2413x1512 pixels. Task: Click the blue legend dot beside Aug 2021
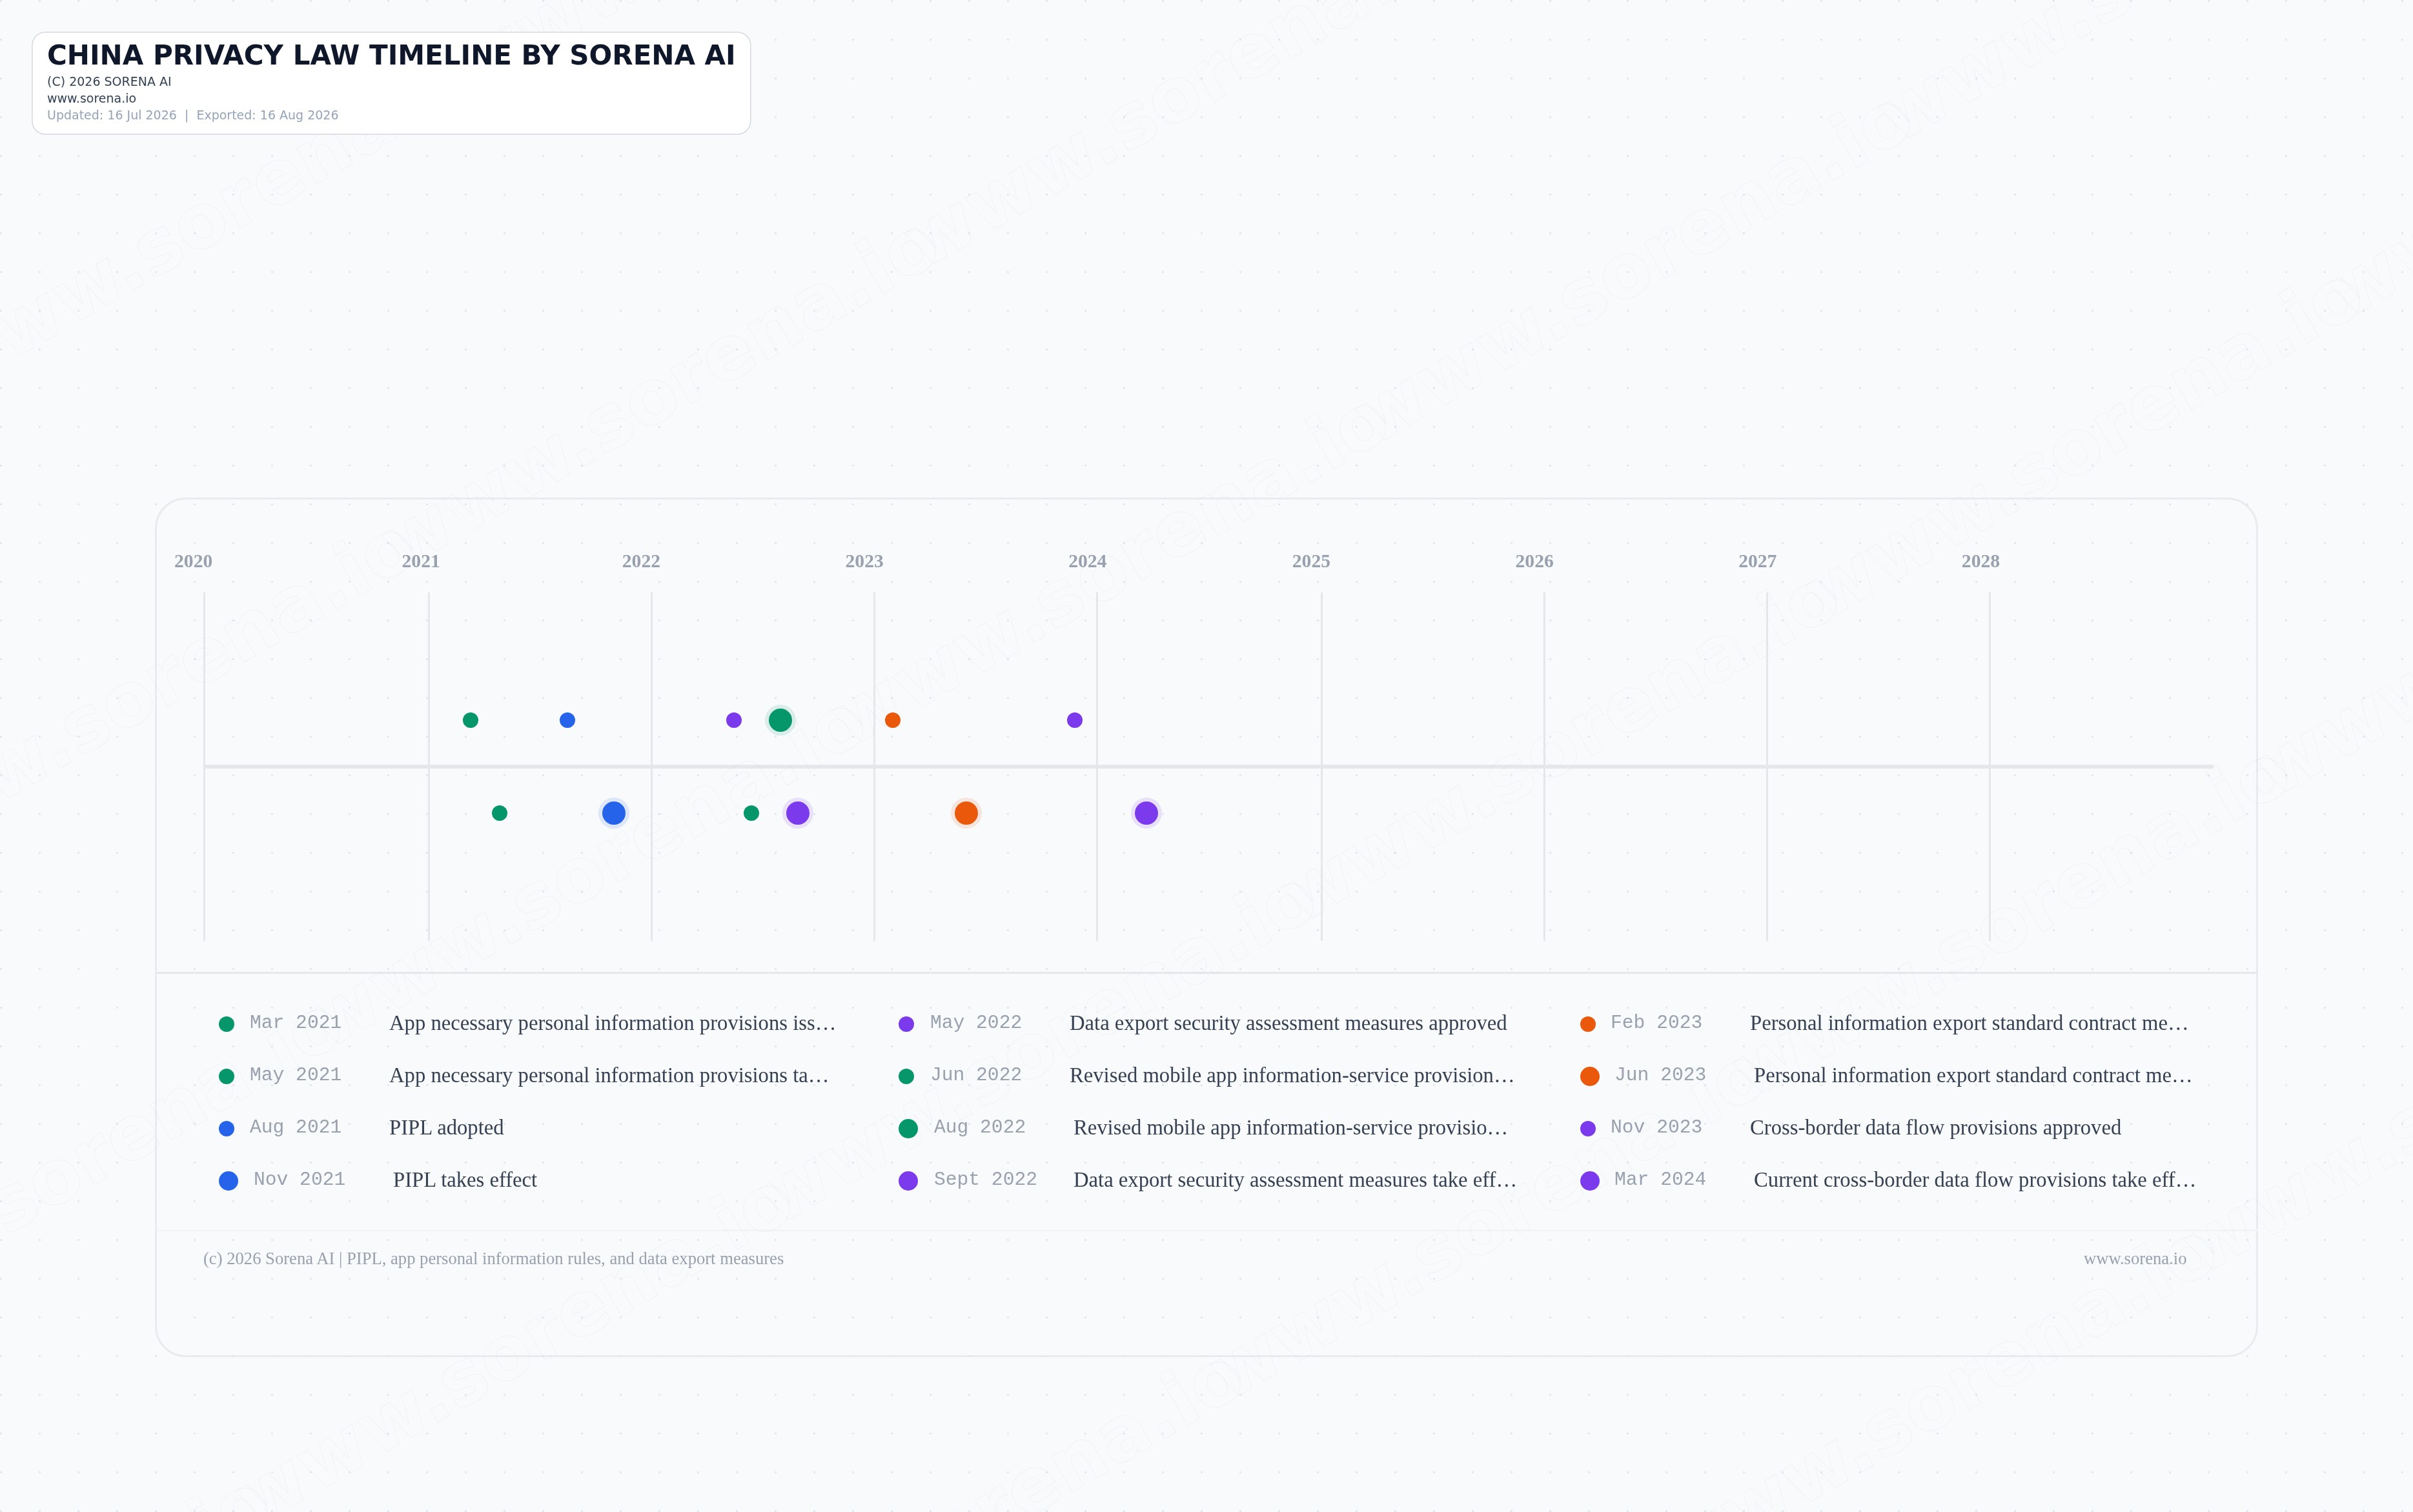(x=227, y=1128)
